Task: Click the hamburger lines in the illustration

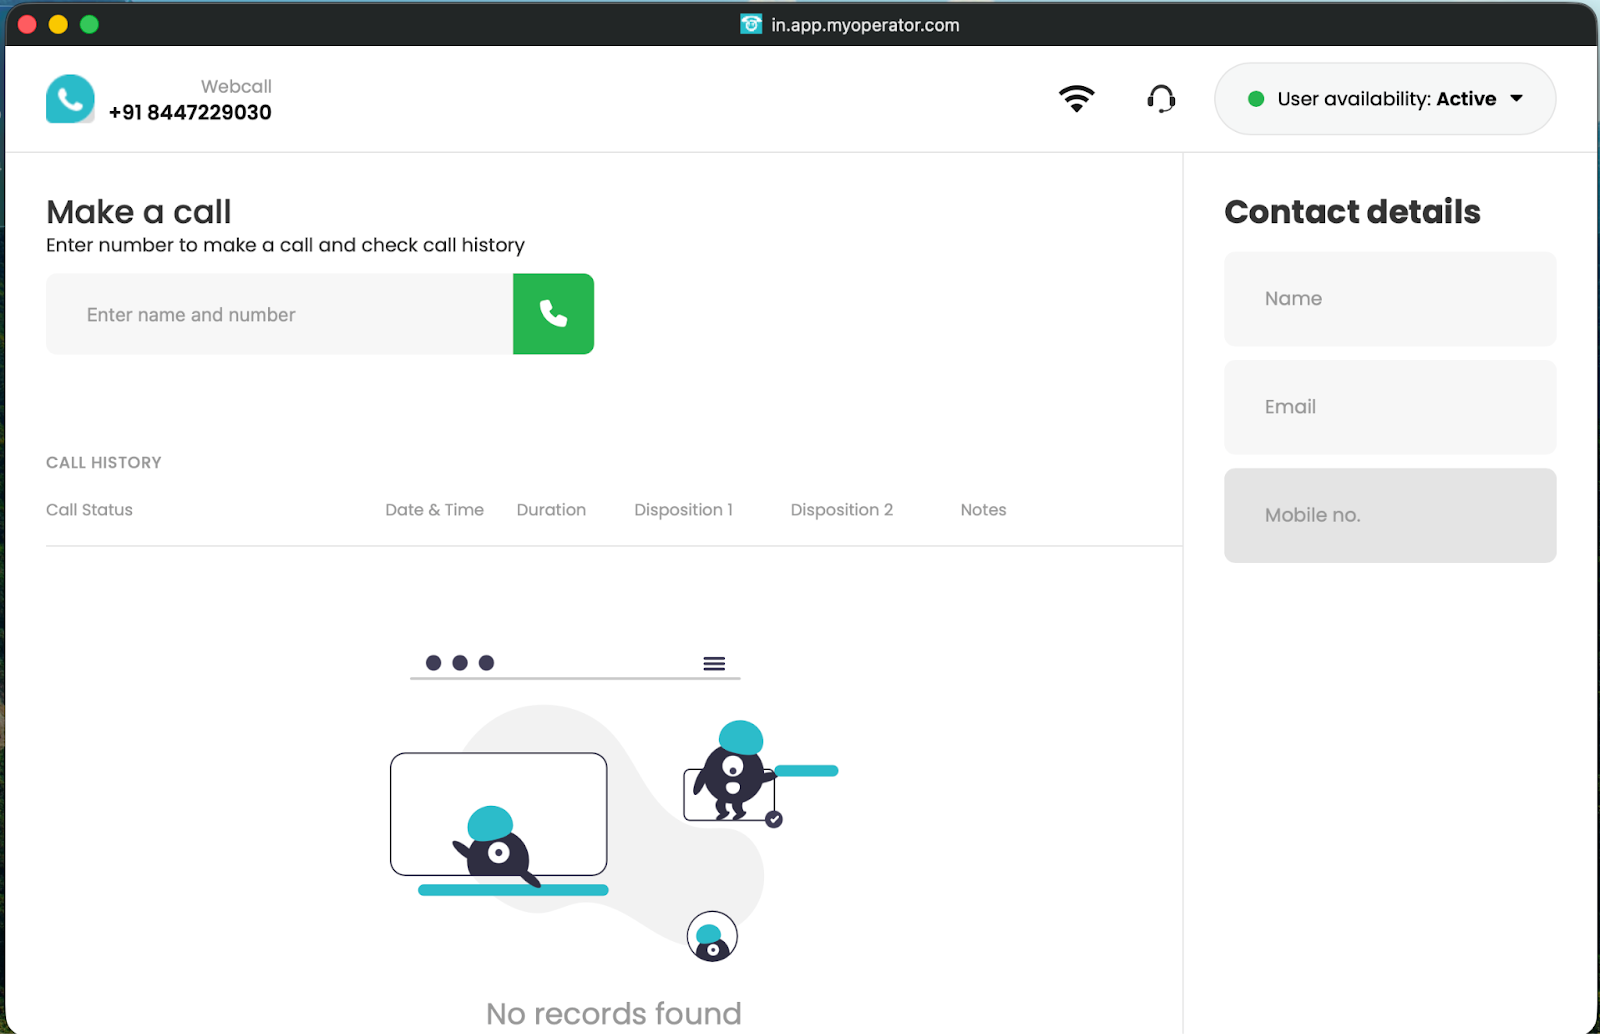Action: click(713, 663)
